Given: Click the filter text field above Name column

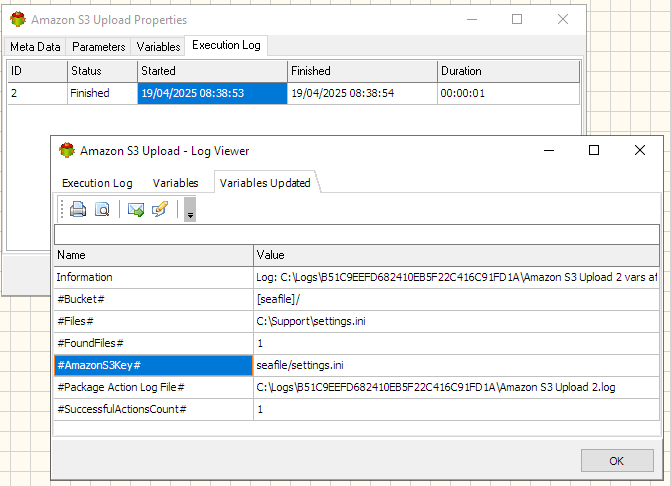Looking at the screenshot, I should point(356,234).
